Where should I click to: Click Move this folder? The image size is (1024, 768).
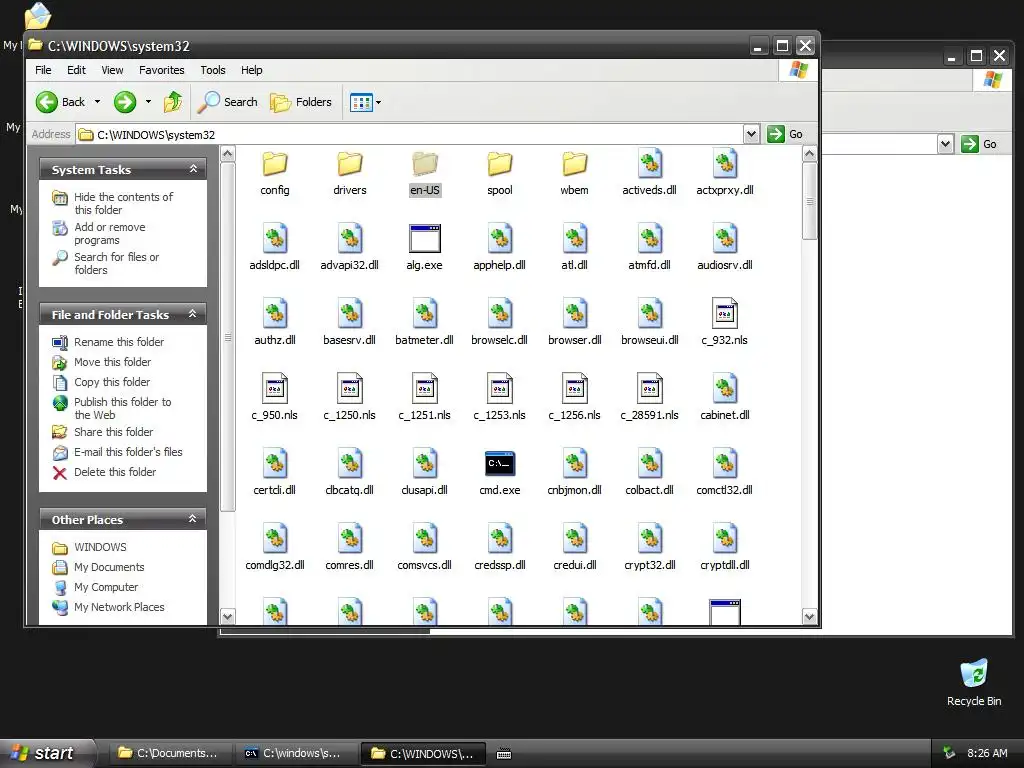(112, 362)
